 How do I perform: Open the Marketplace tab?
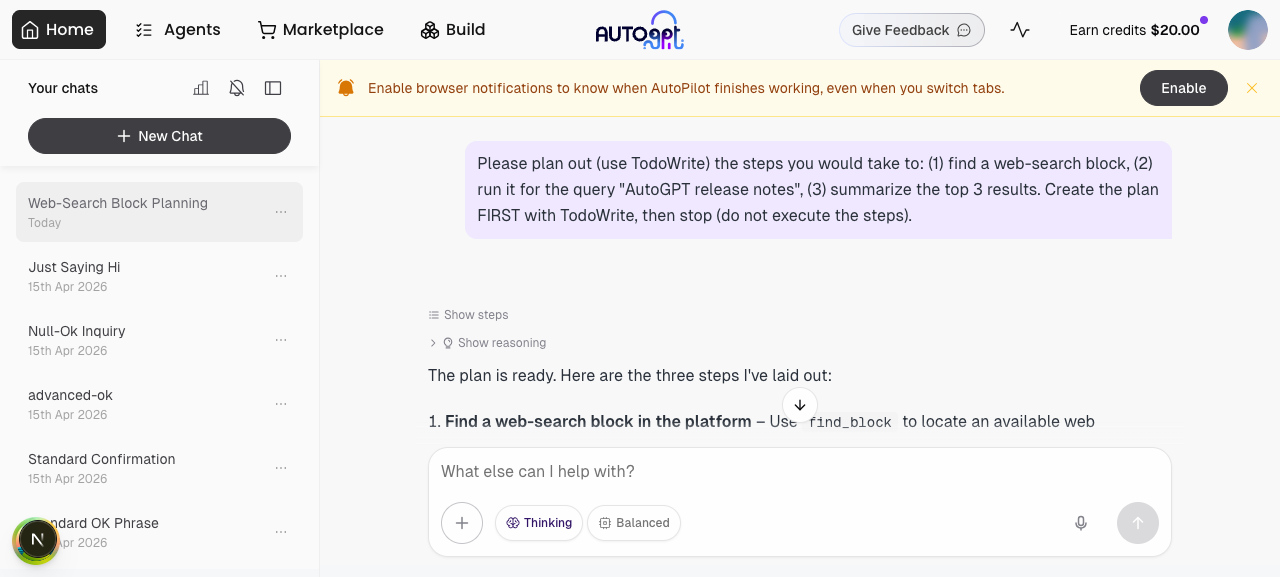[321, 30]
